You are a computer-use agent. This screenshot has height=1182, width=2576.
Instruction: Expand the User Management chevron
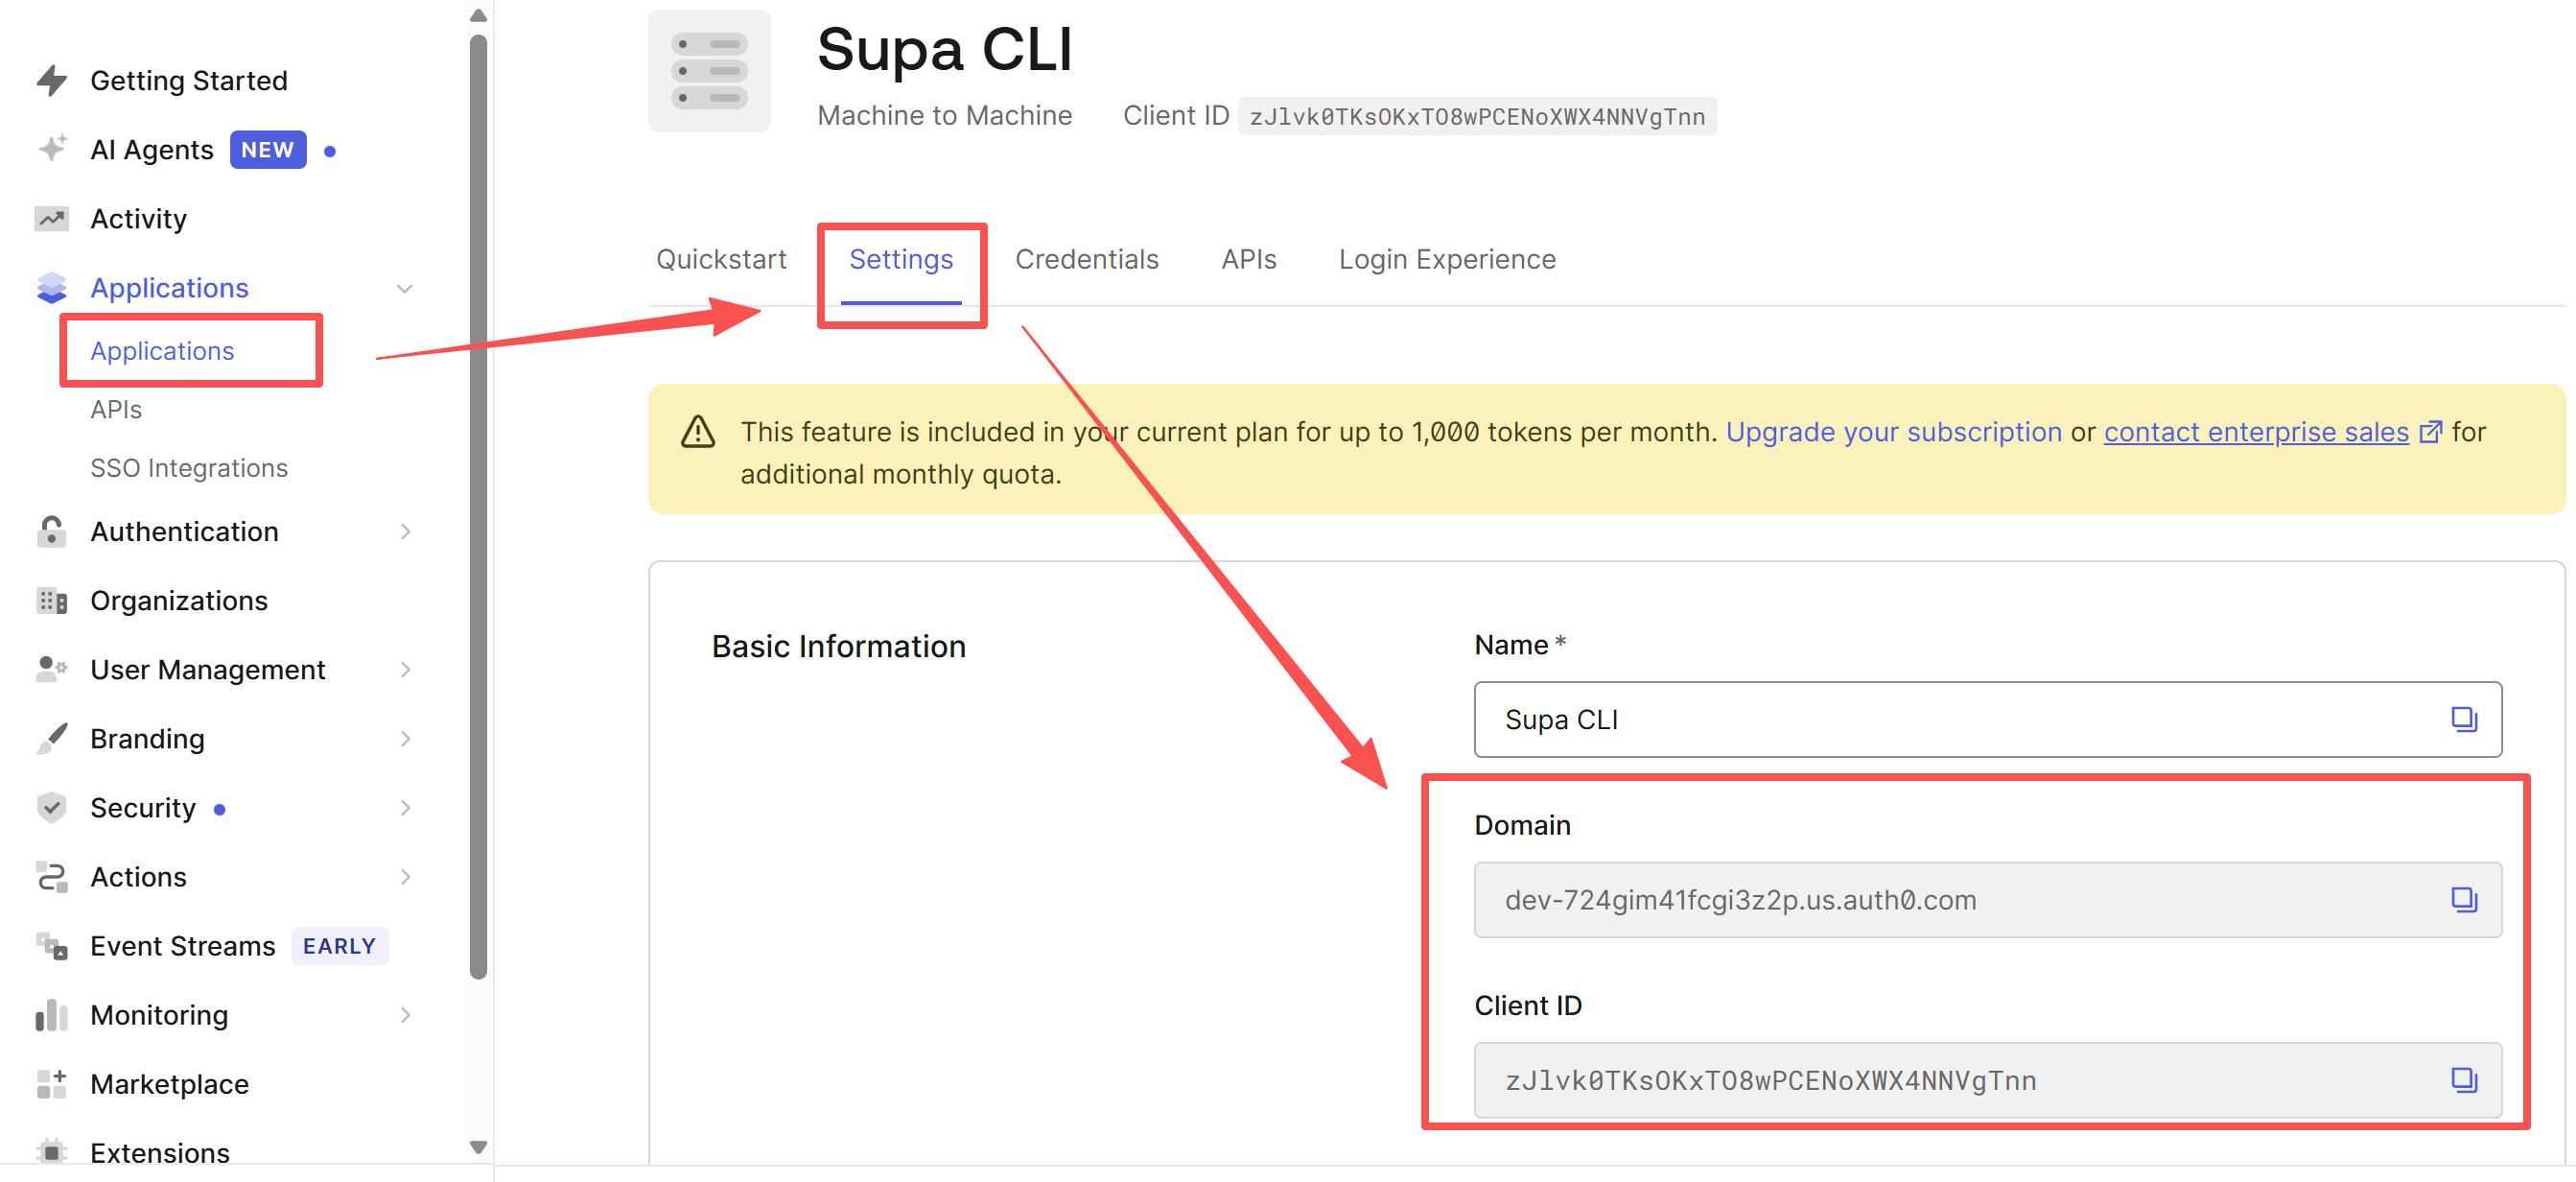tap(405, 669)
